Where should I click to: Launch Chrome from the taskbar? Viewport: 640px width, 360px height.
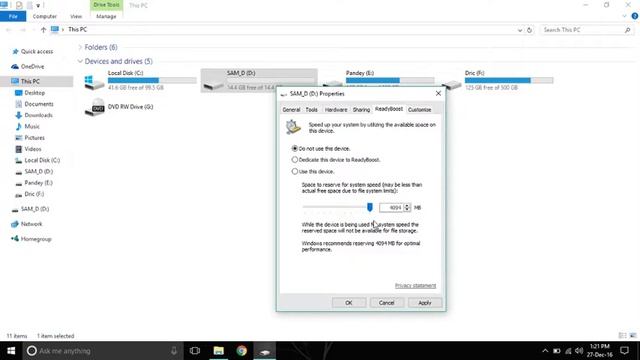[242, 351]
